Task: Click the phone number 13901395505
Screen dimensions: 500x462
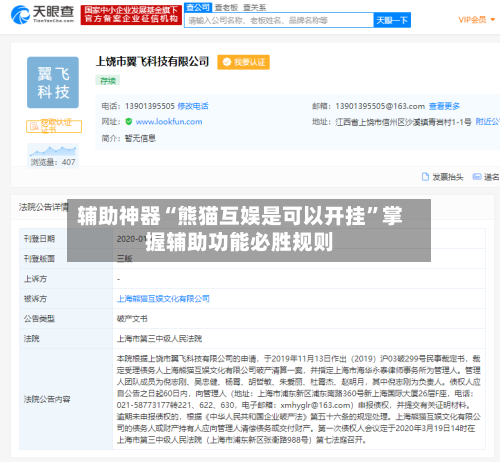Action: coord(150,106)
